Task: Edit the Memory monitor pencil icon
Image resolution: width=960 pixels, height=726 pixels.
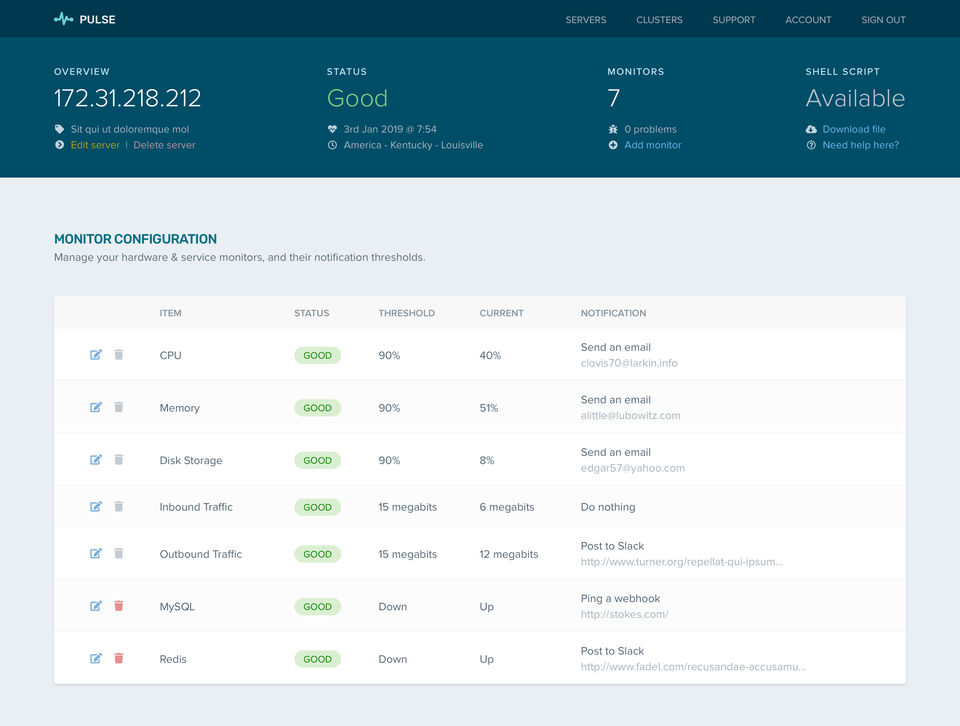Action: [x=96, y=408]
